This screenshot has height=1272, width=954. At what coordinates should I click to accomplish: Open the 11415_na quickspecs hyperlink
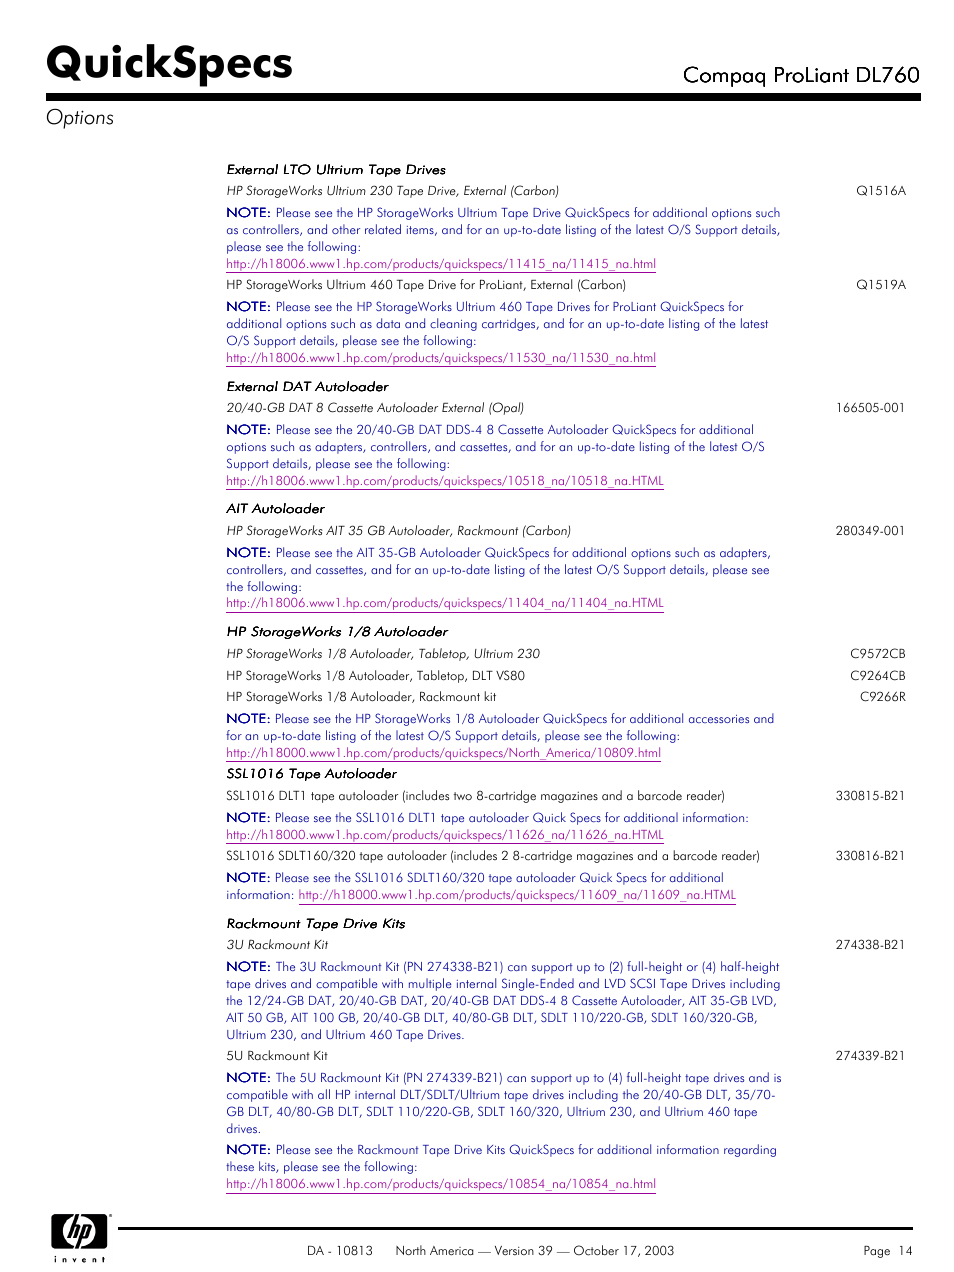pos(441,264)
